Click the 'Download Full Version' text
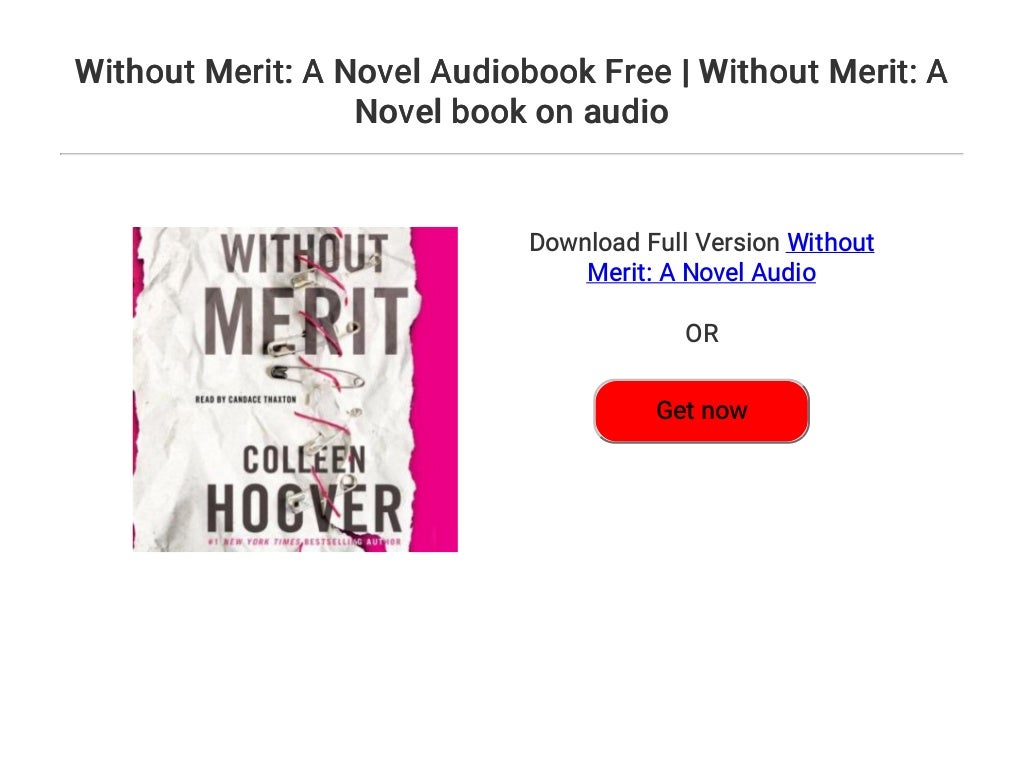 (654, 242)
